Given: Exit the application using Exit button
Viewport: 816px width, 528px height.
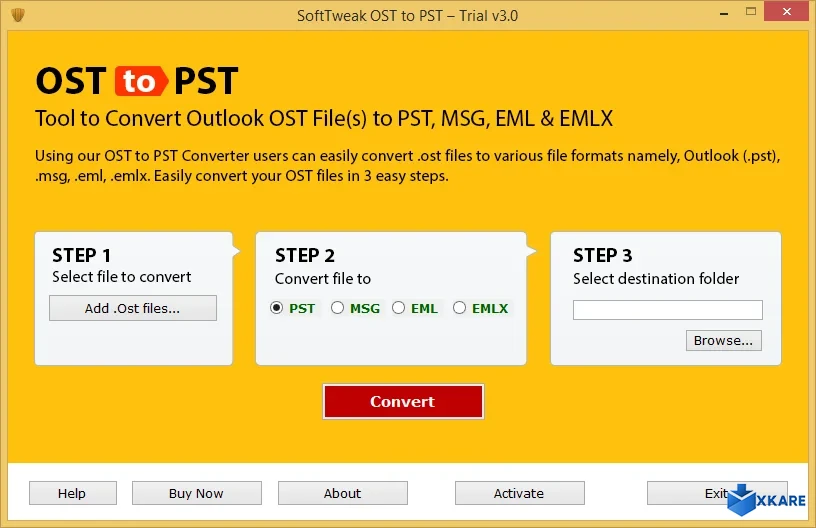Looking at the screenshot, I should point(716,493).
